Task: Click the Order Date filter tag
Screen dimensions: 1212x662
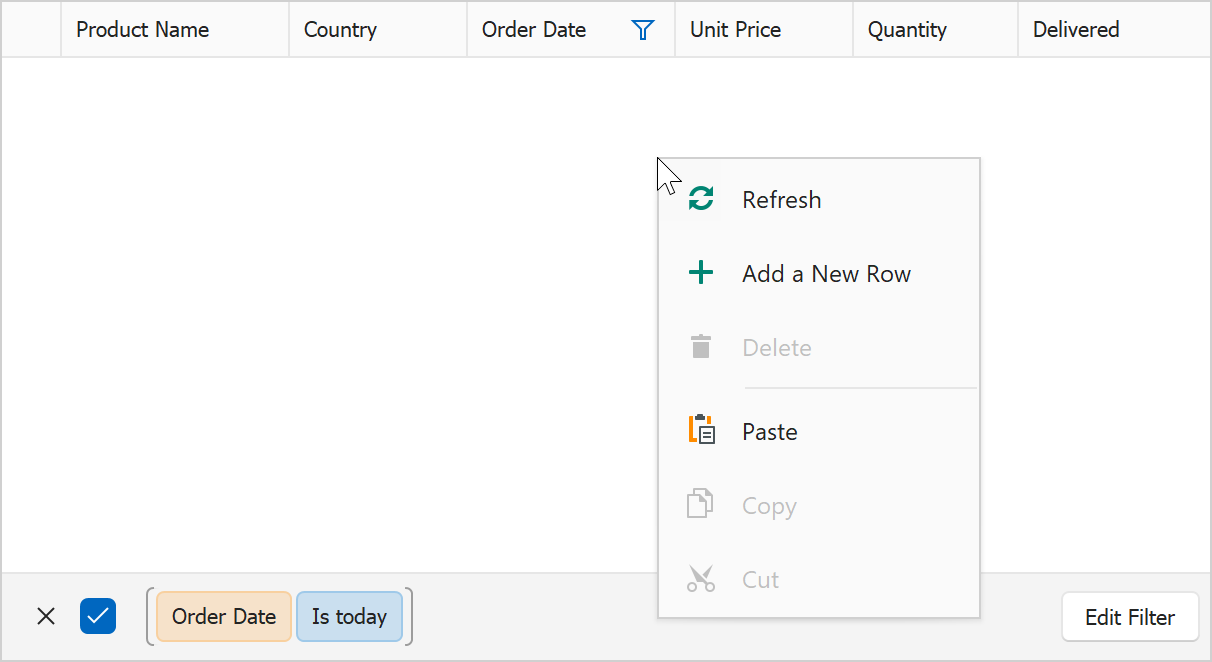Action: [x=224, y=616]
